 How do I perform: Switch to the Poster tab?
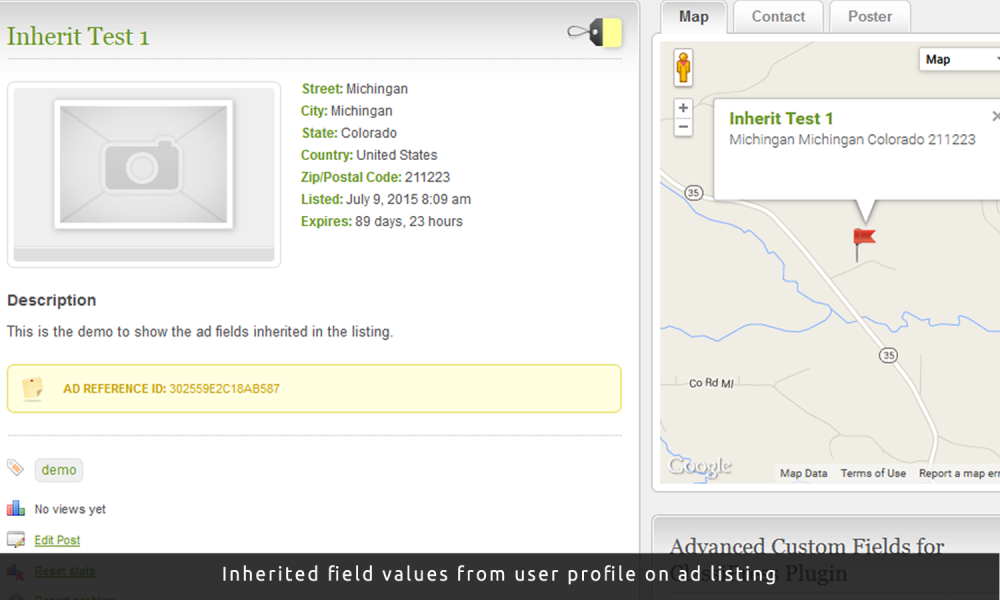[x=869, y=16]
